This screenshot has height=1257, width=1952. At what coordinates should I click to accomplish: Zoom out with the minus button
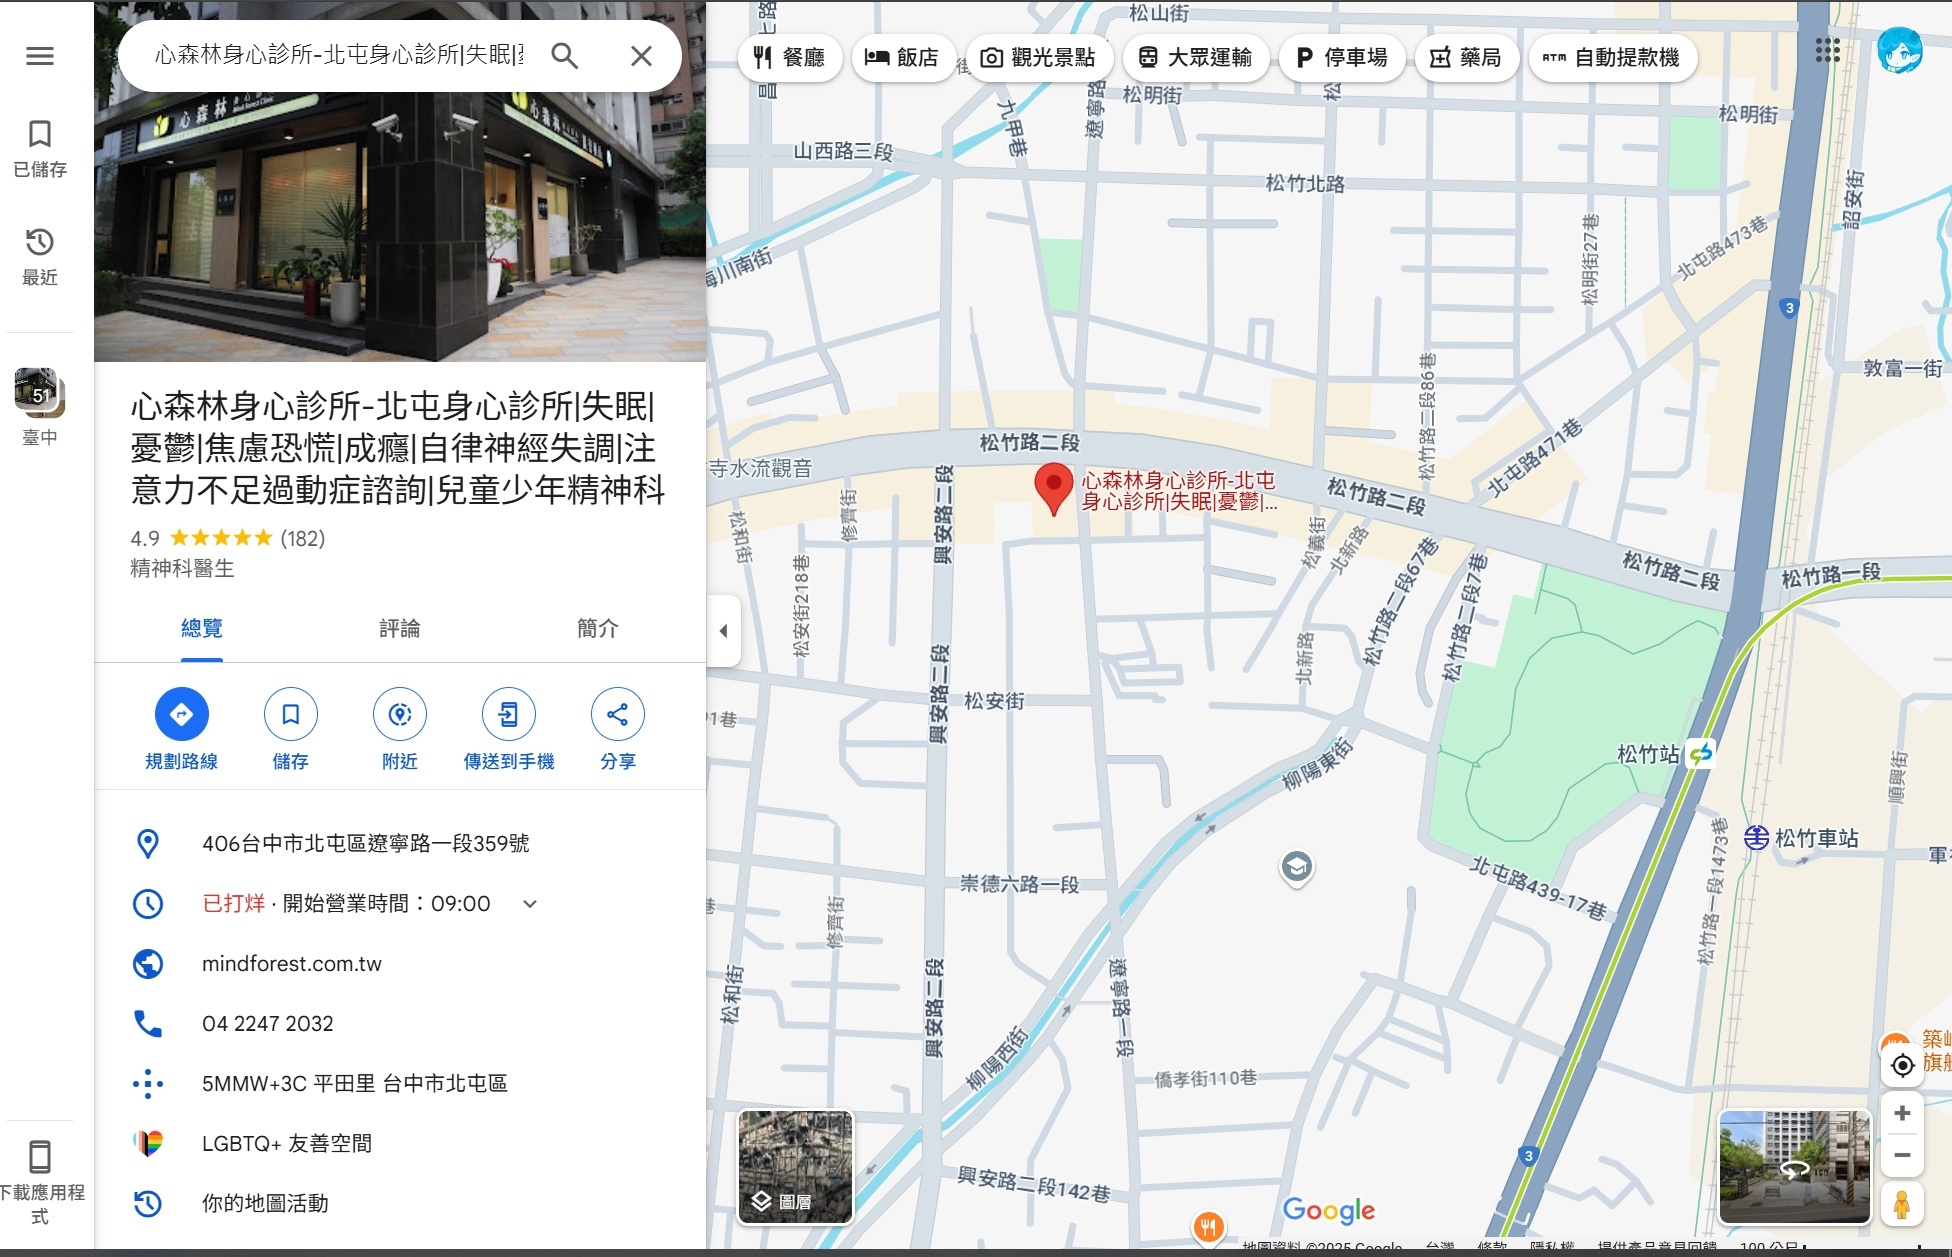point(1902,1155)
